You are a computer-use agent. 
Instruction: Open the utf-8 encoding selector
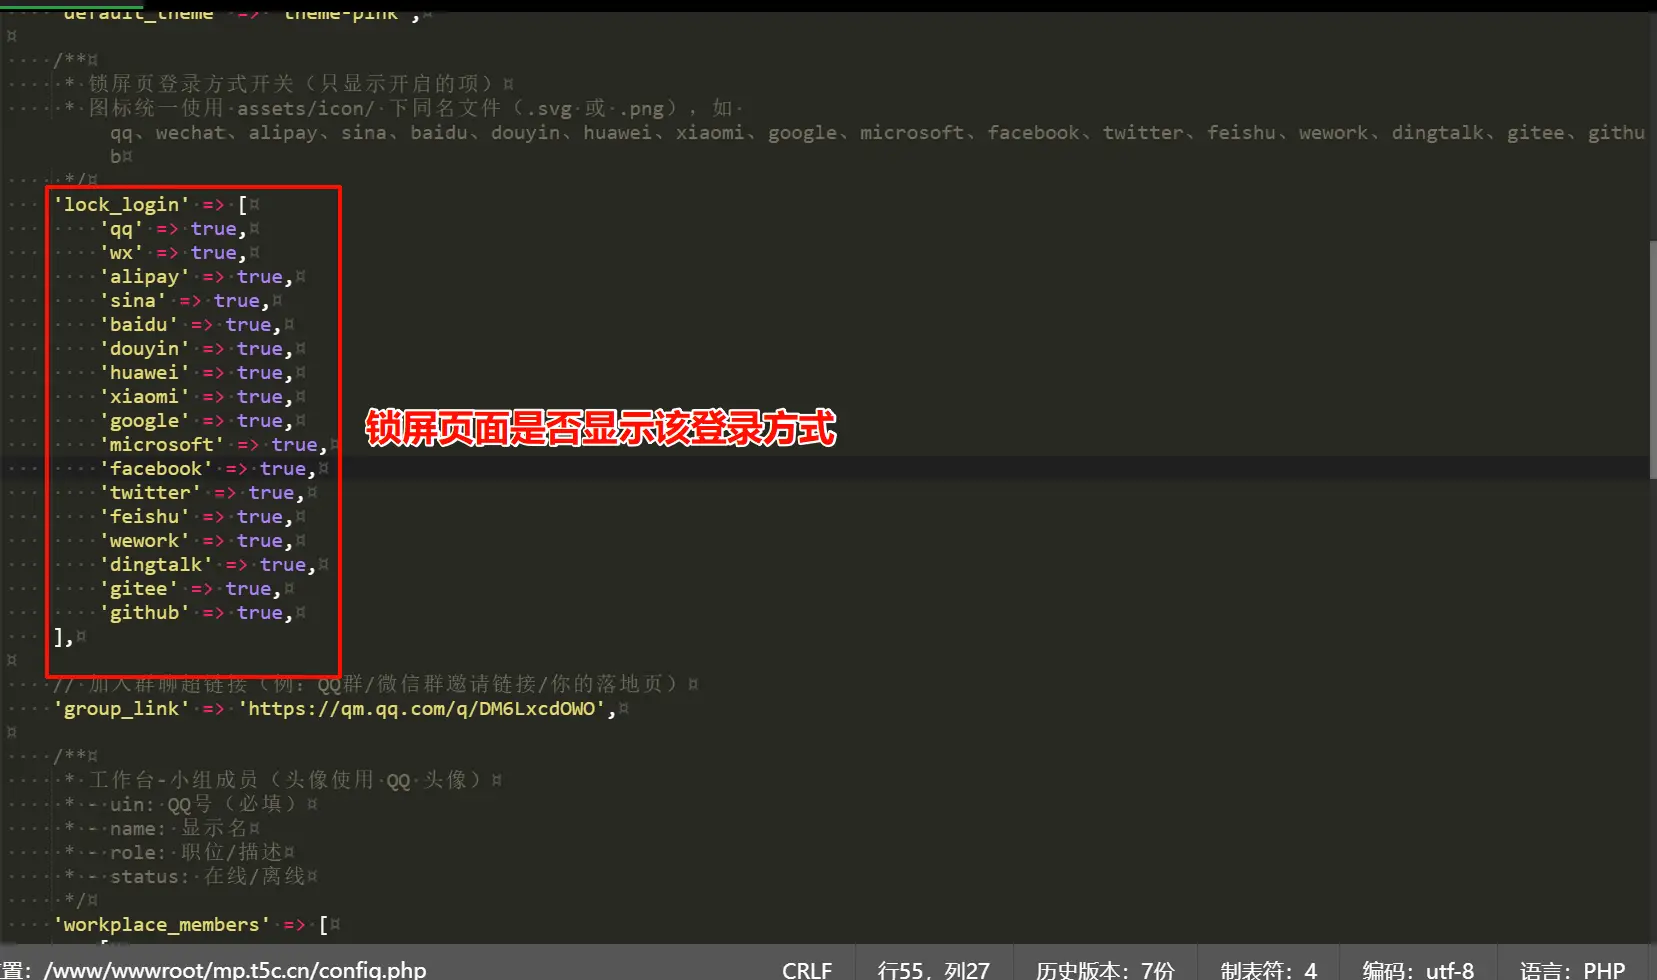[x=1417, y=969]
